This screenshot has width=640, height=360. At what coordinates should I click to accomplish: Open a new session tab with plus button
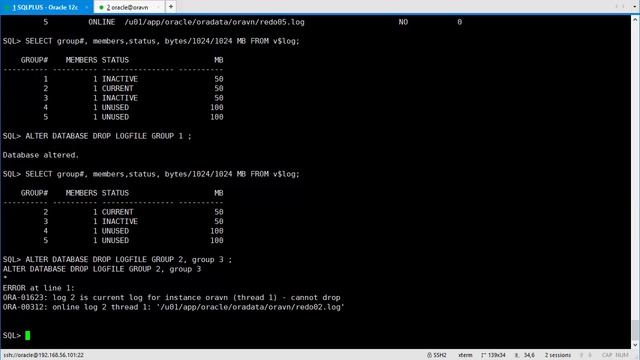[x=171, y=7]
